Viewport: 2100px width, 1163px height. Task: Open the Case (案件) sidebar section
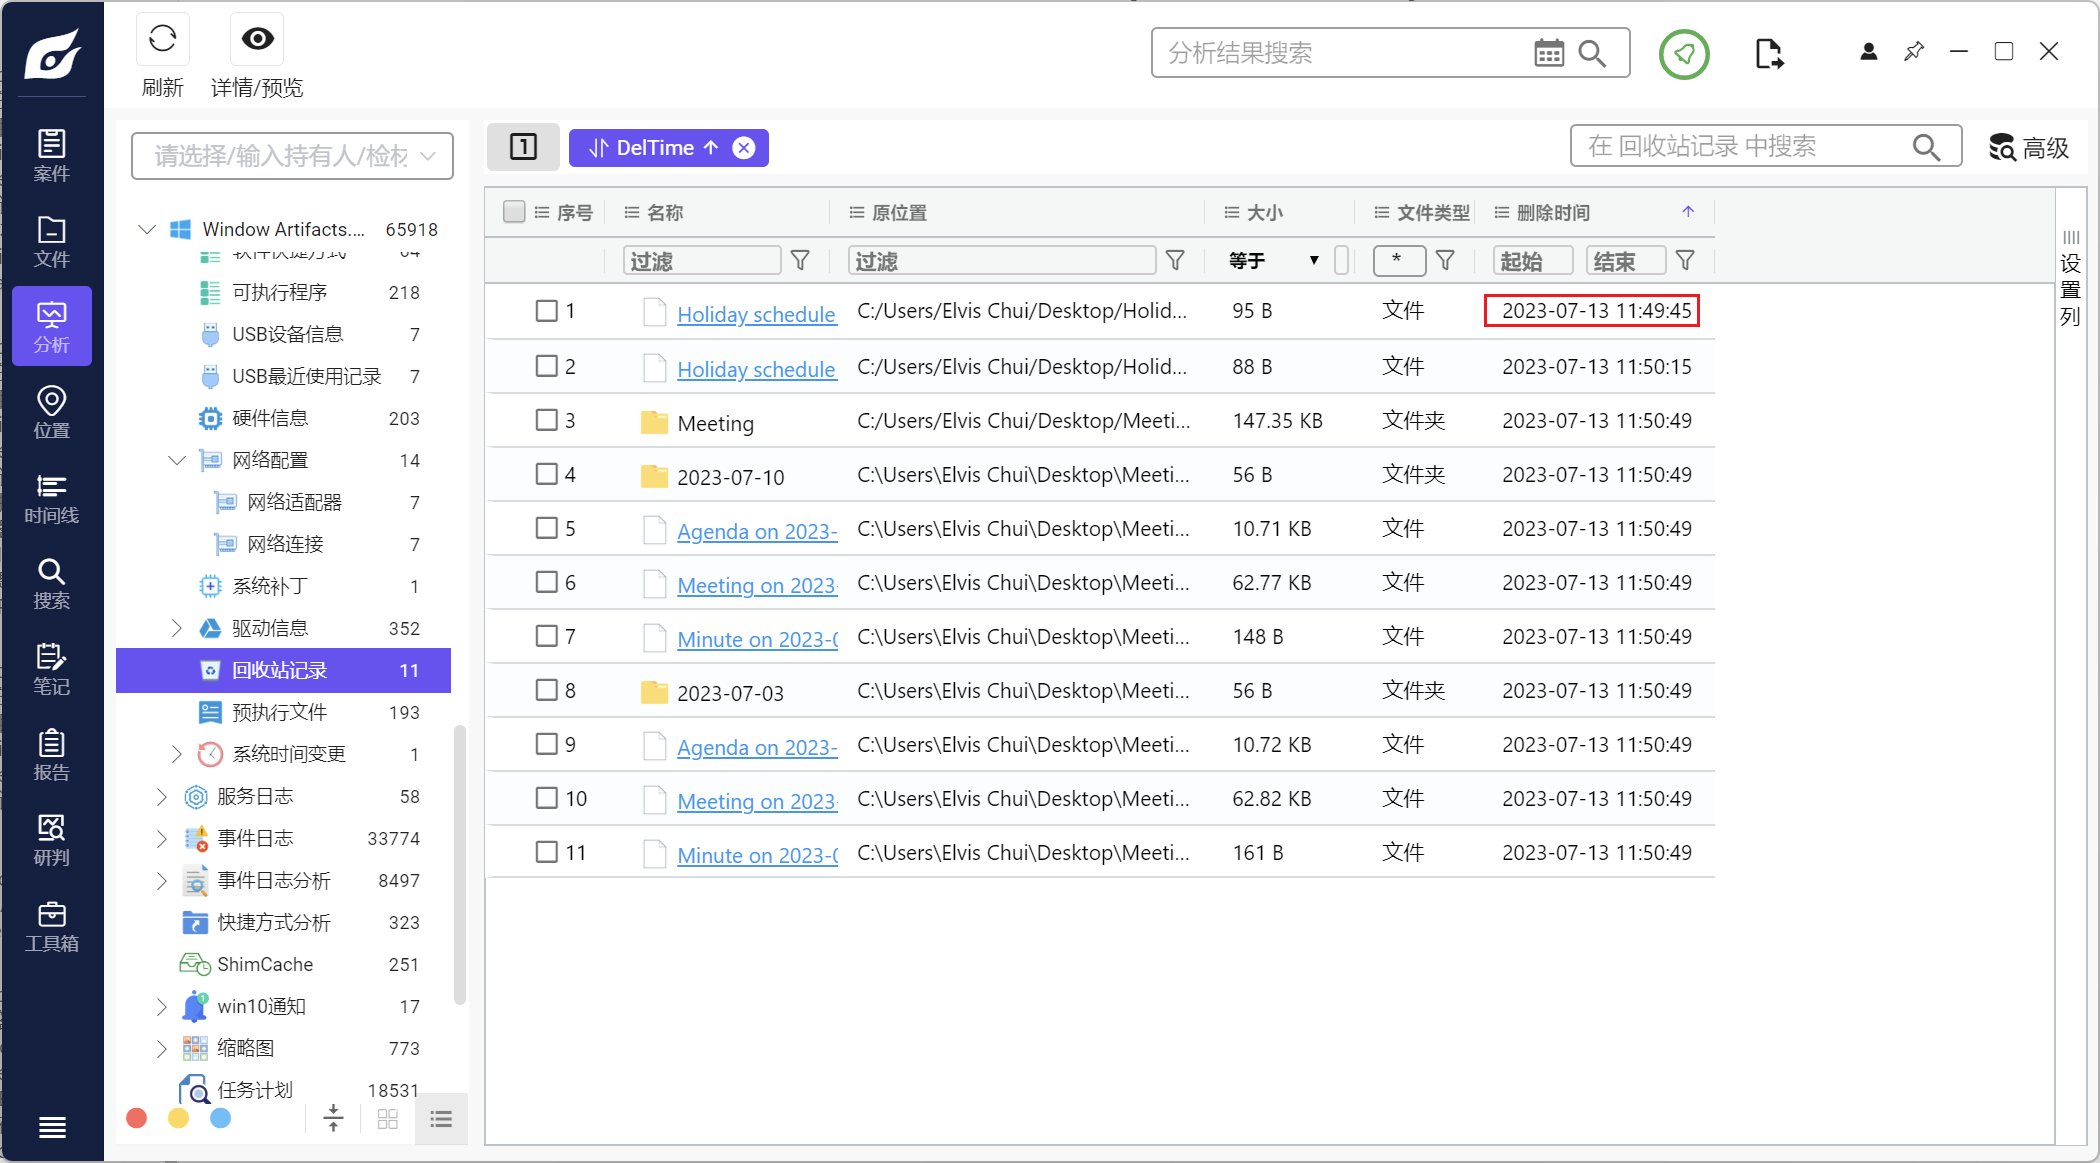52,155
